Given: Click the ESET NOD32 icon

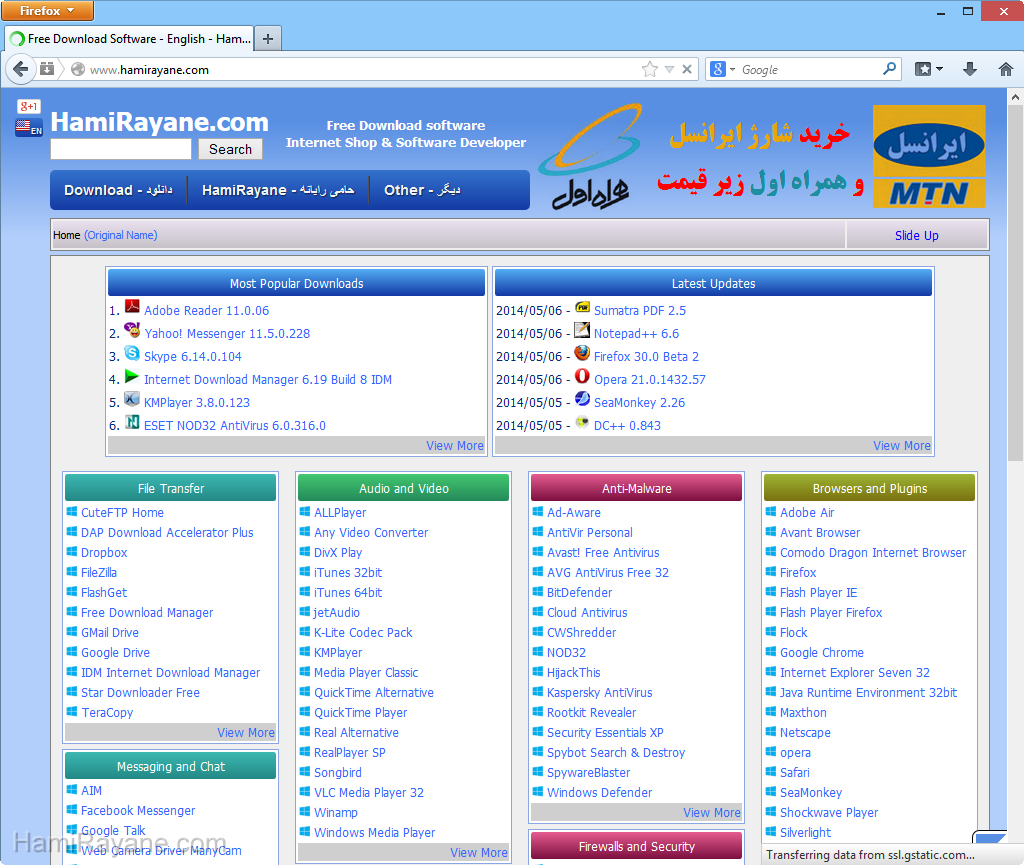Looking at the screenshot, I should (x=133, y=422).
